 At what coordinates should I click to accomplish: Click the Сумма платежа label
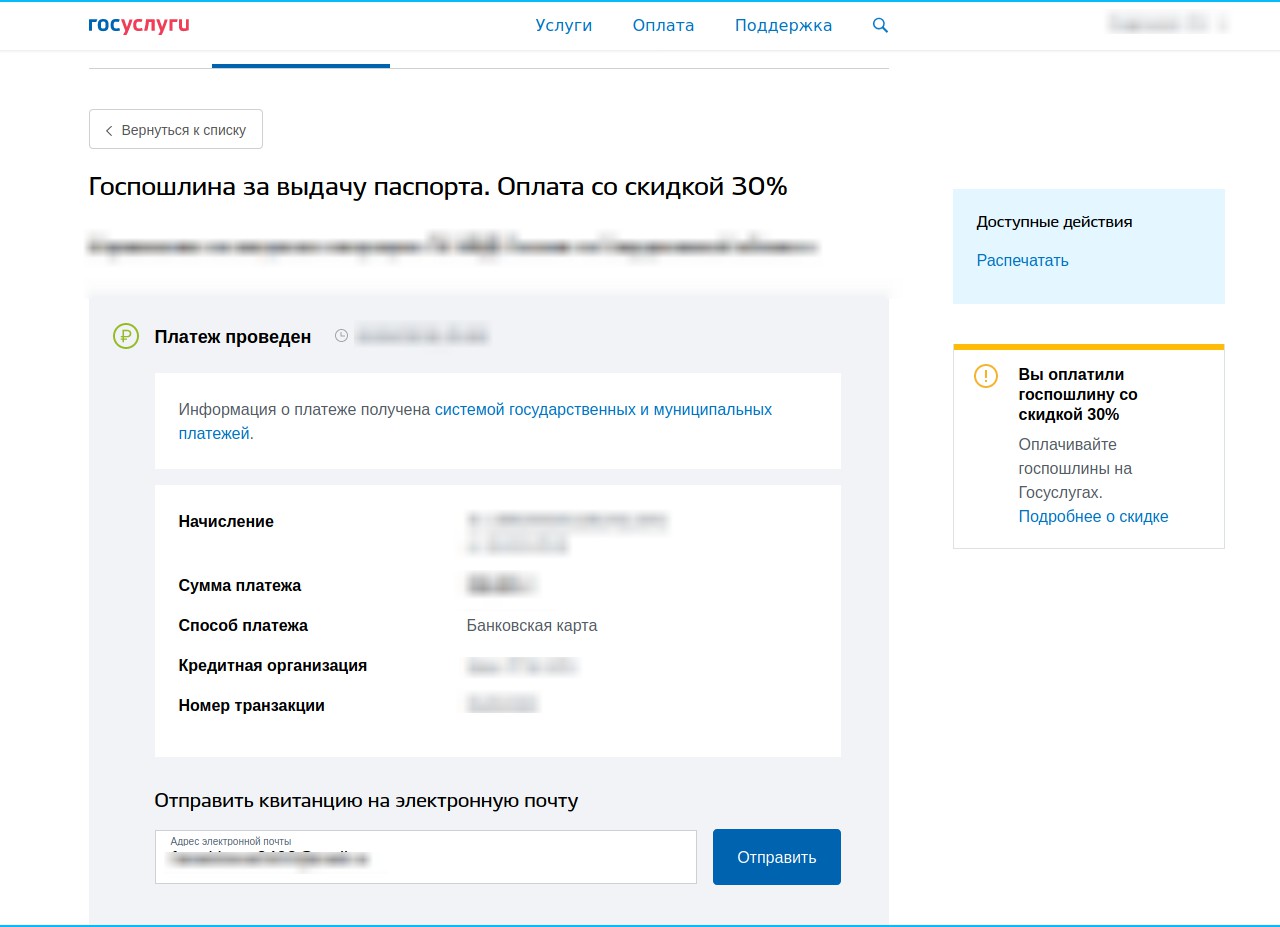click(x=240, y=586)
